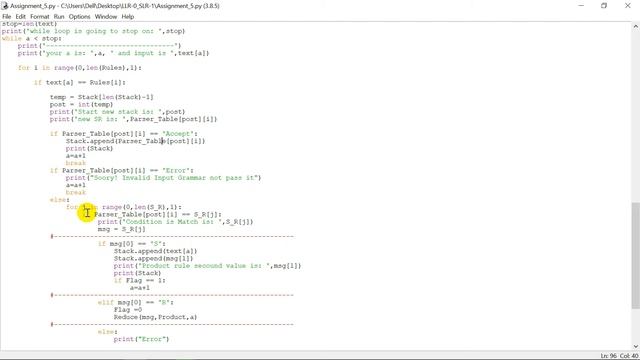
Task: Click the print 'new SR is' line
Action: point(133,119)
